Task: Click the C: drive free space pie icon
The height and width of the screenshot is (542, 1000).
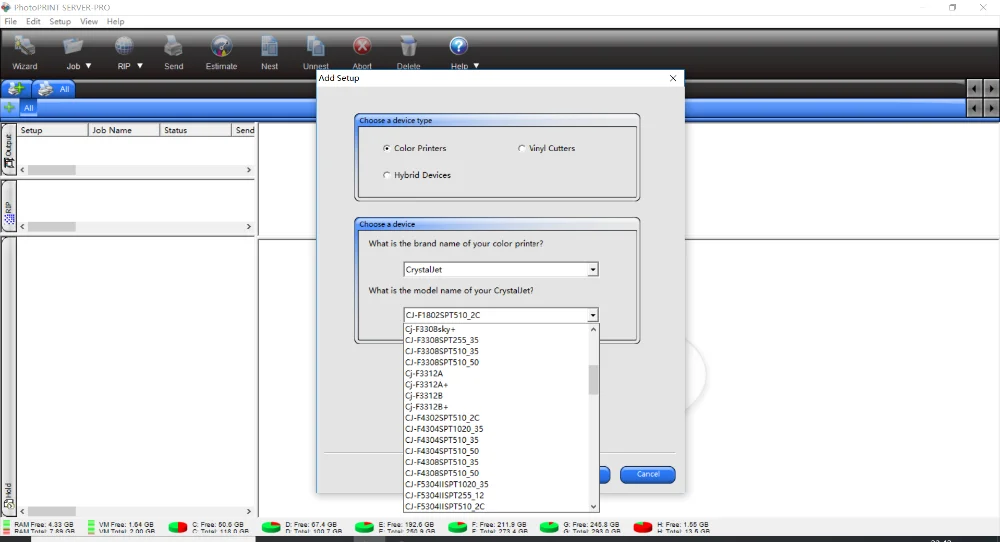Action: coord(178,527)
